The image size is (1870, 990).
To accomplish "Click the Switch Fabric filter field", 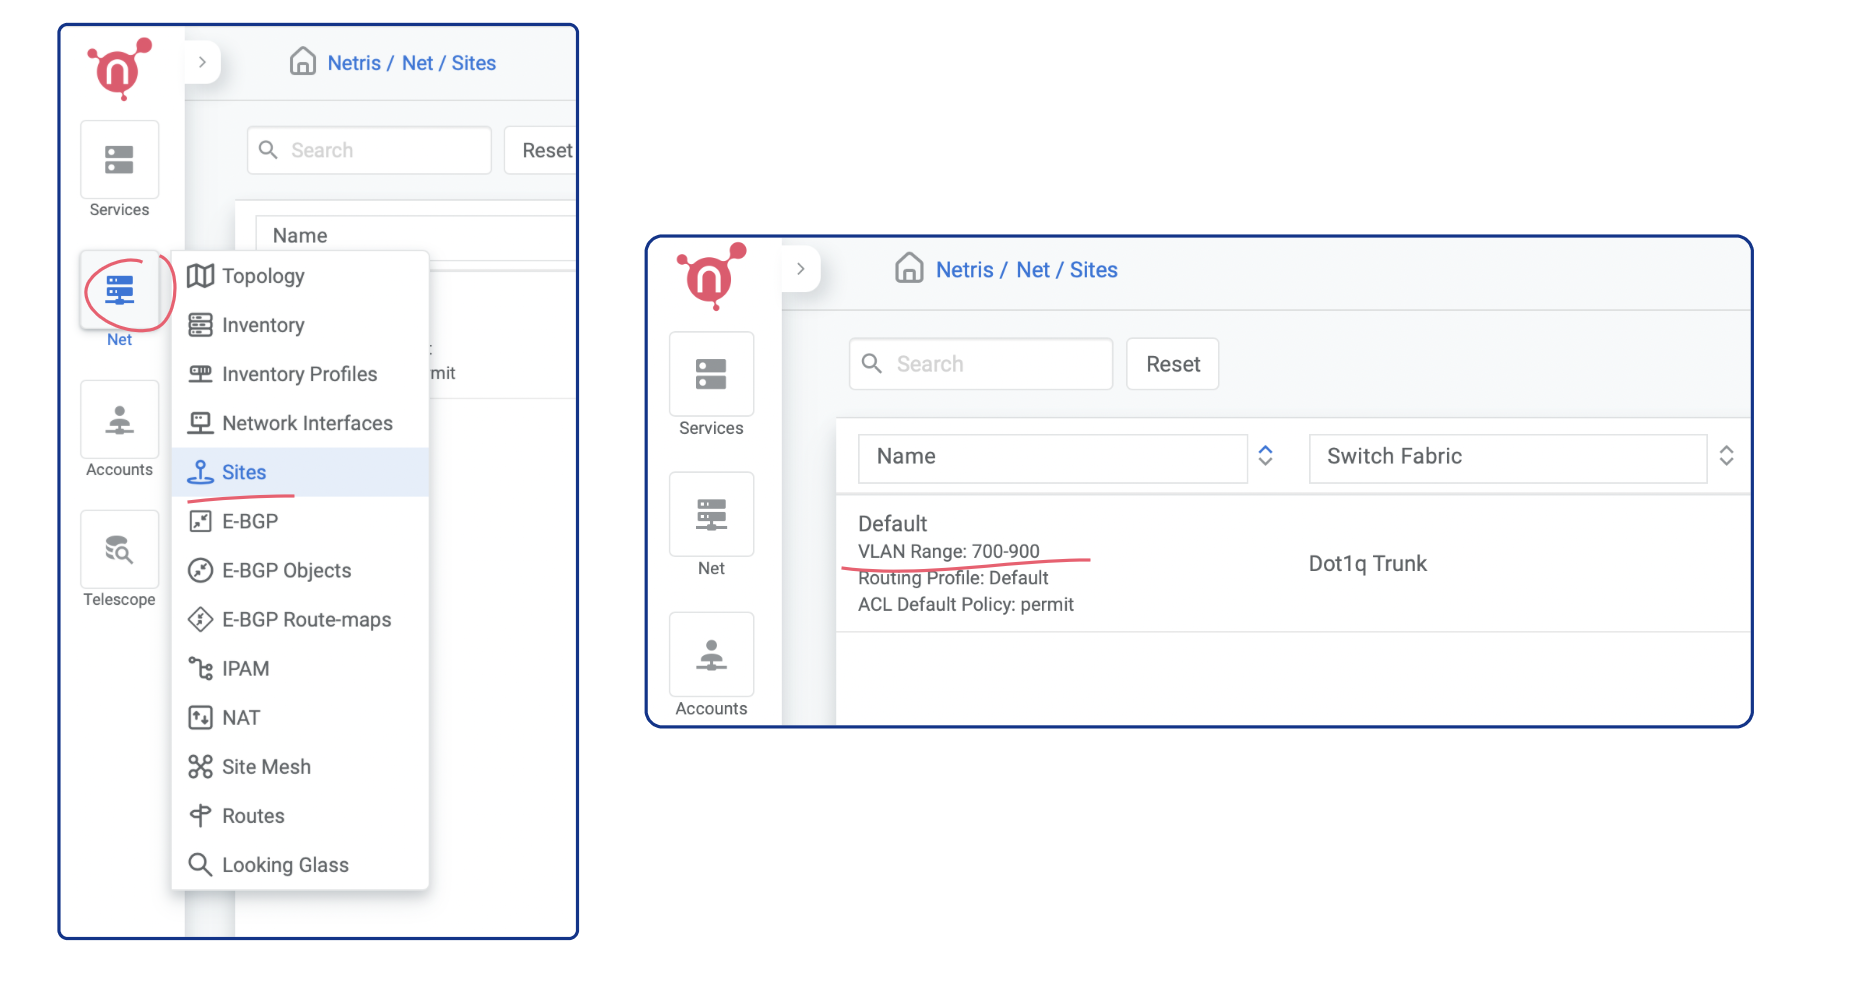I will (x=1506, y=457).
